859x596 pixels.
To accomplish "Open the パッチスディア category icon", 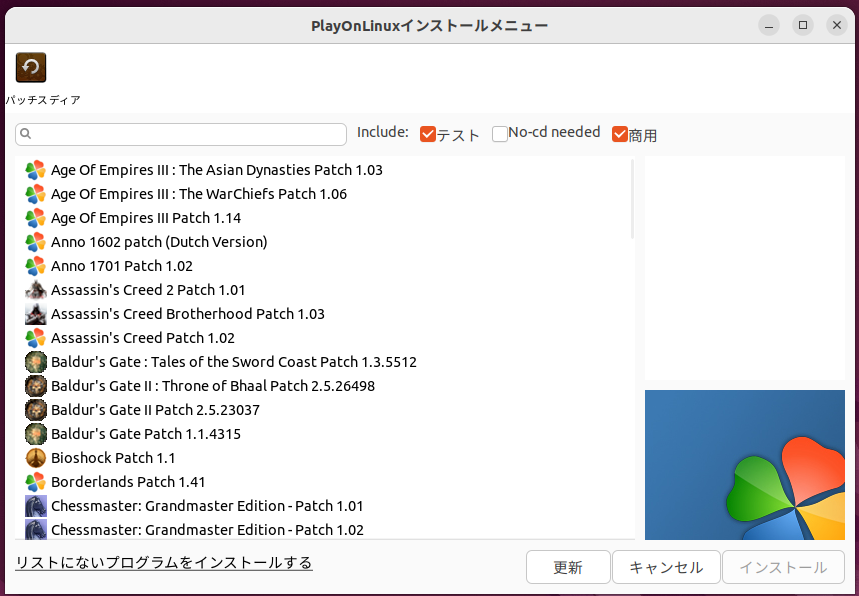I will 31,67.
